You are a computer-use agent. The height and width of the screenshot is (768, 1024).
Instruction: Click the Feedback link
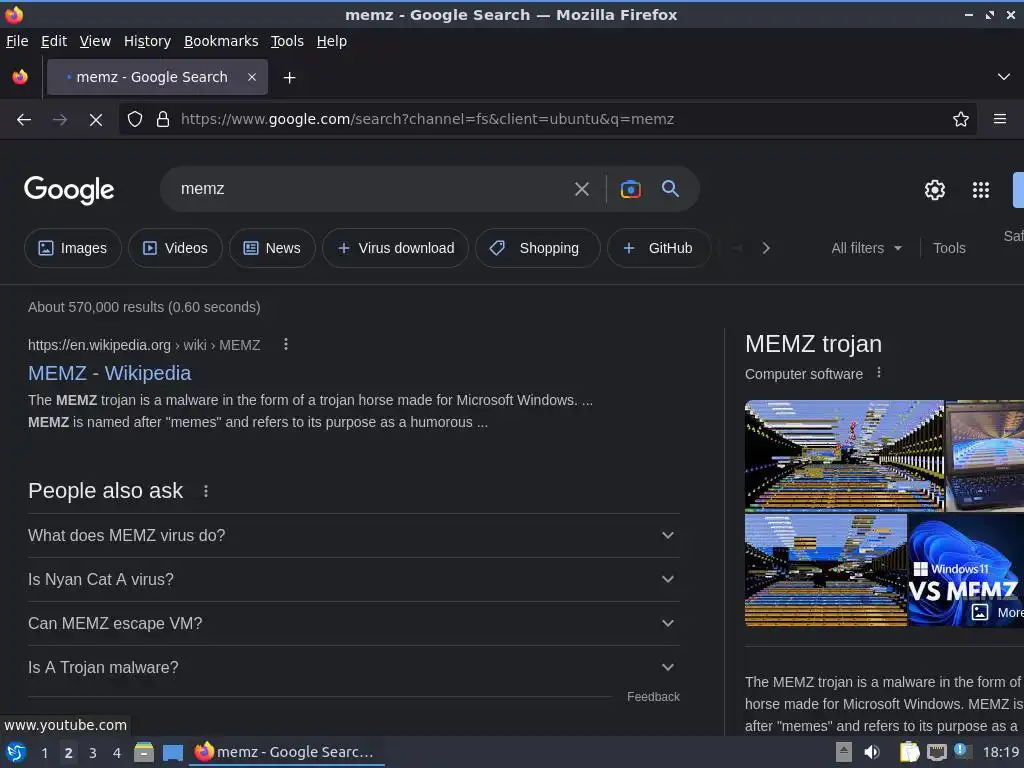tap(653, 697)
